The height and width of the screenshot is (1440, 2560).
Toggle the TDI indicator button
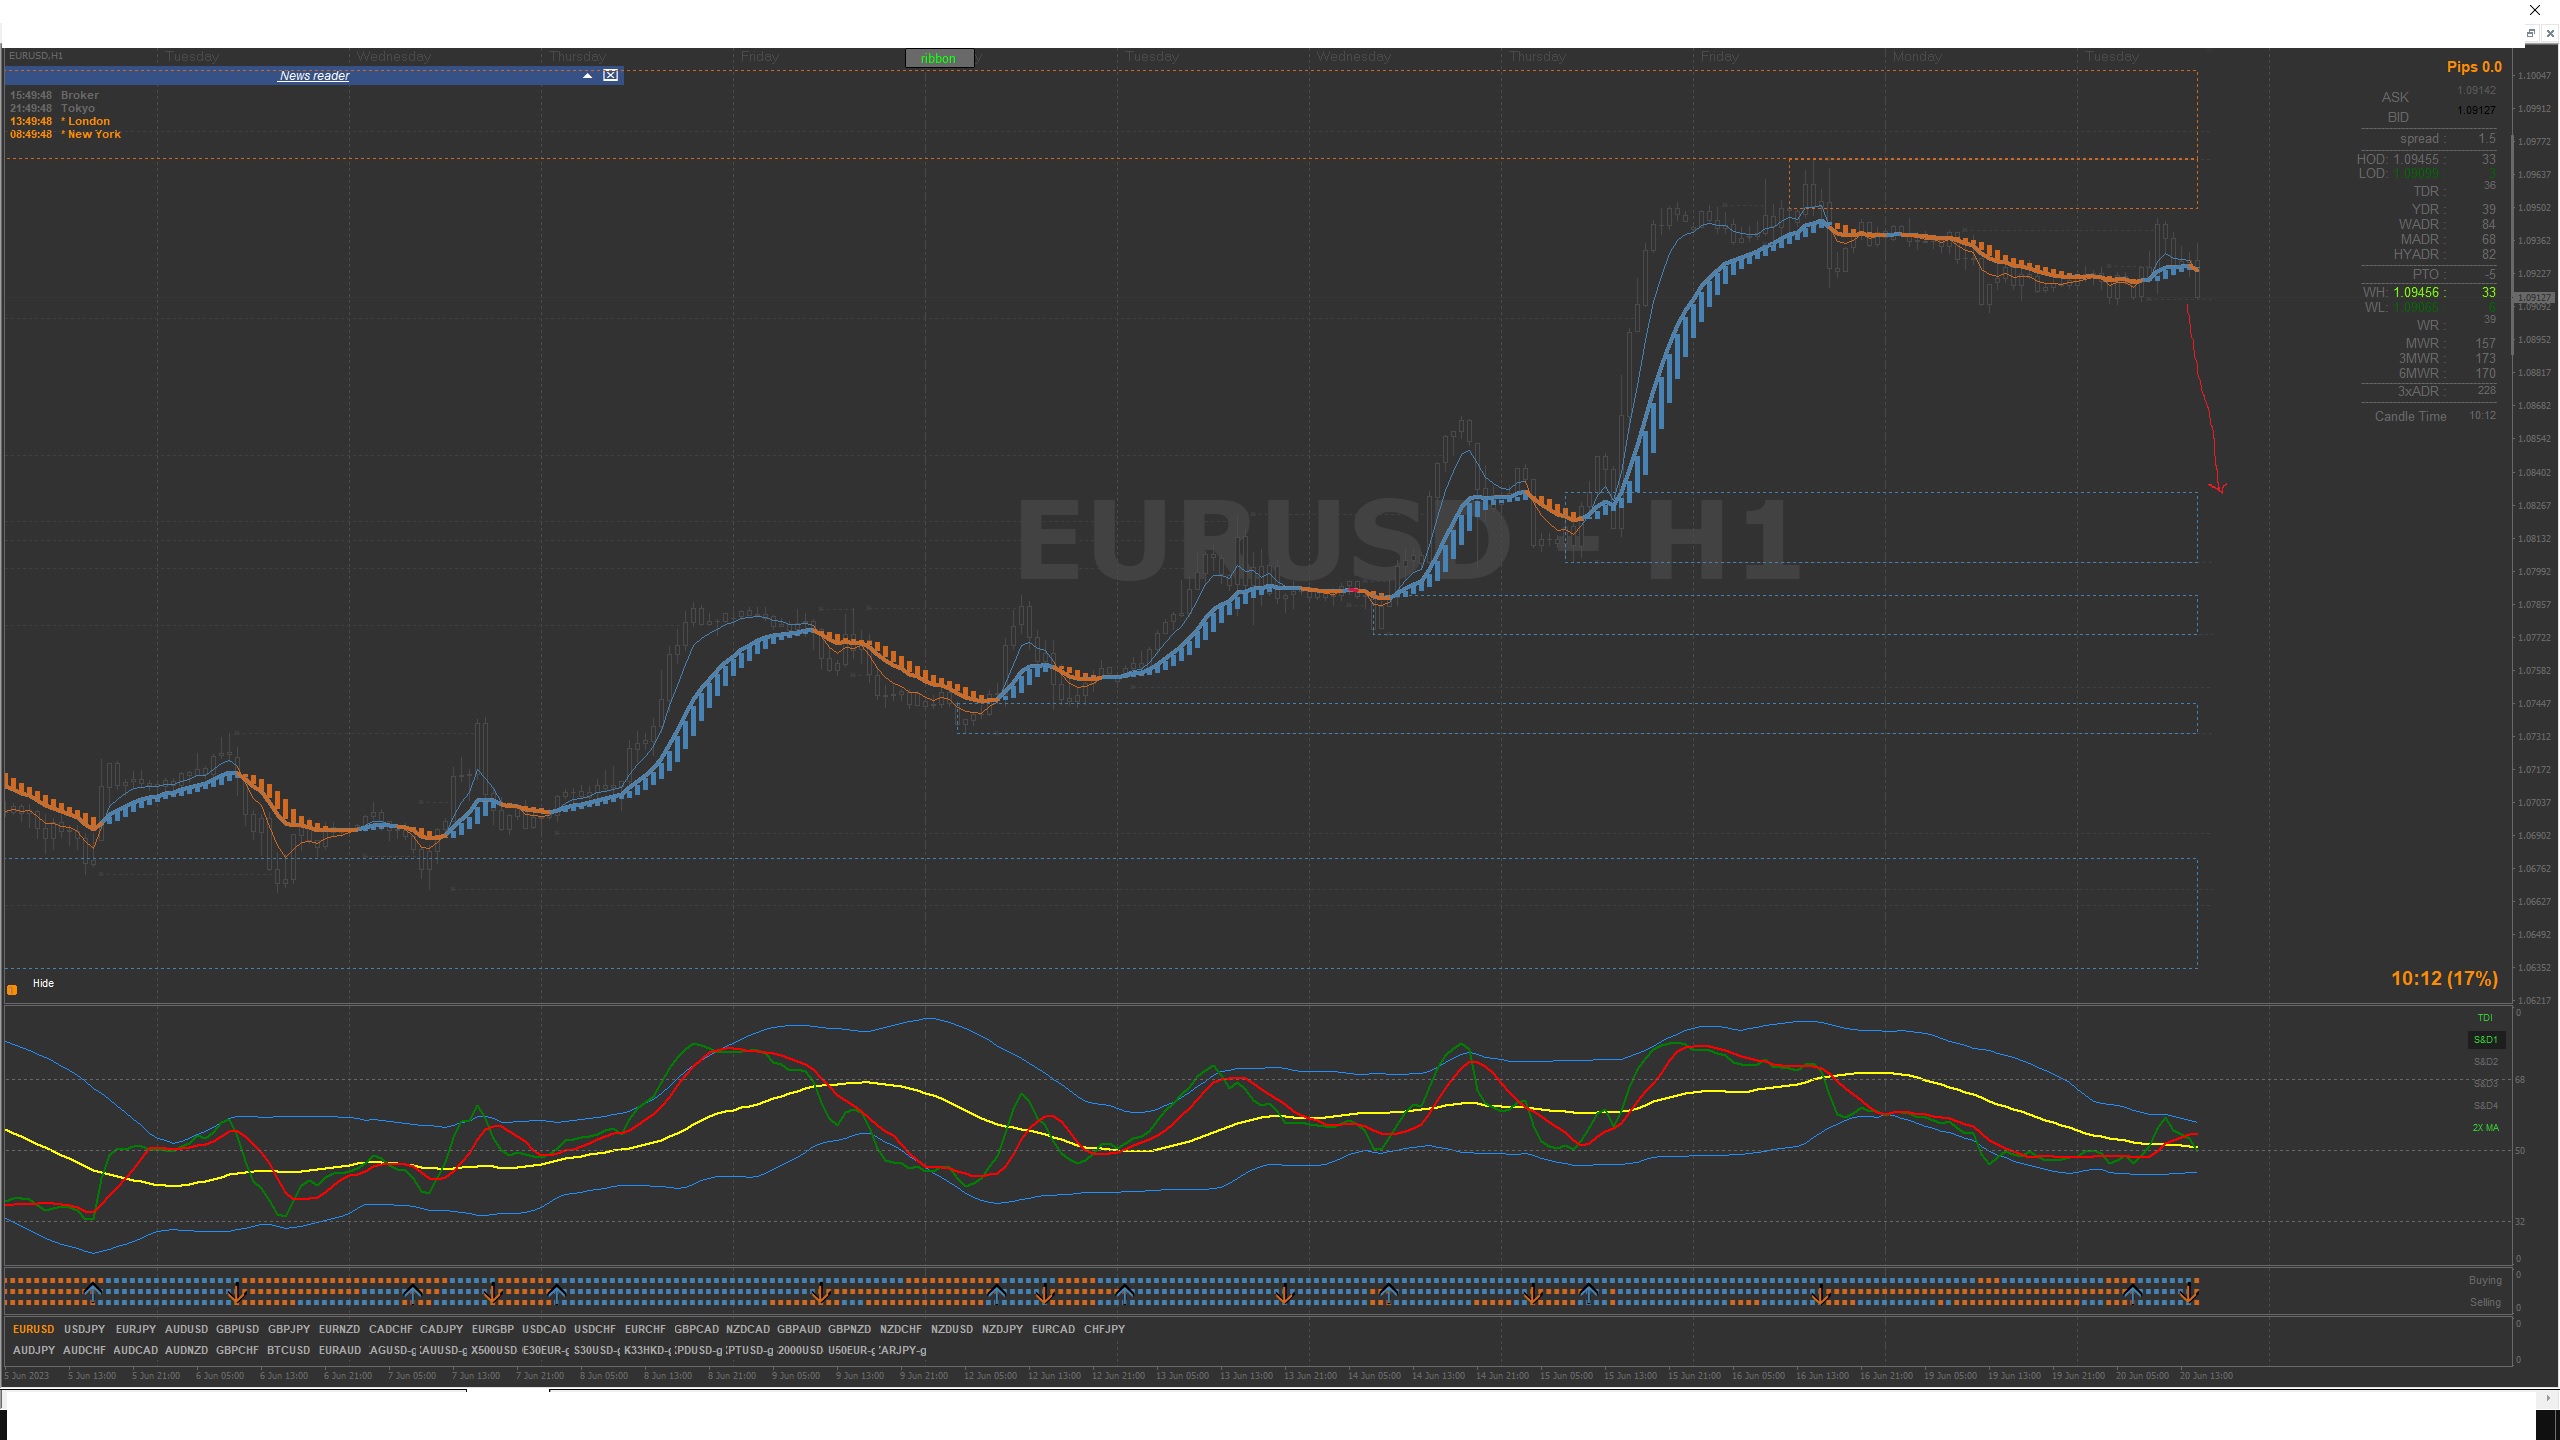coord(2485,1018)
